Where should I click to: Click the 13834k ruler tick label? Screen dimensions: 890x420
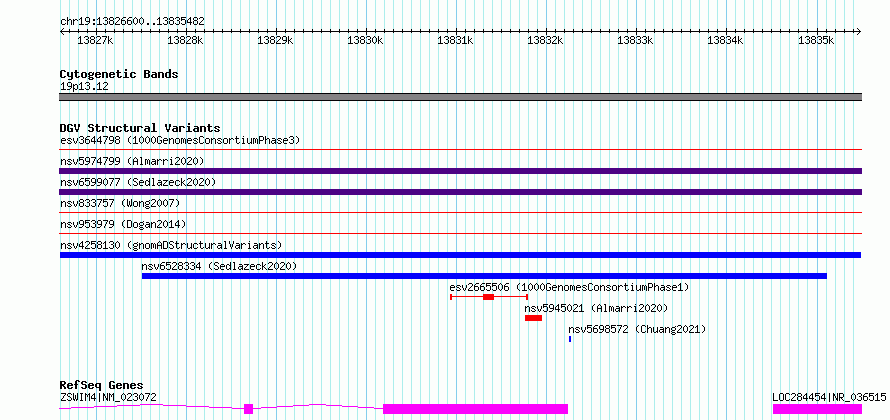pyautogui.click(x=725, y=40)
